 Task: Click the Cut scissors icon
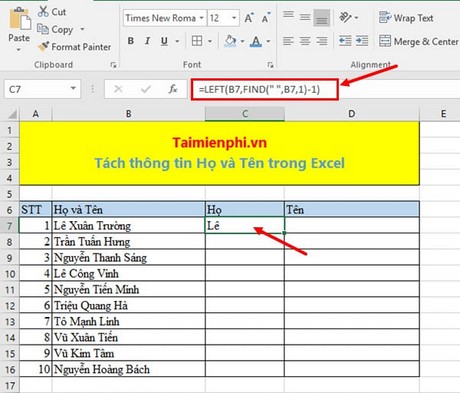[43, 12]
